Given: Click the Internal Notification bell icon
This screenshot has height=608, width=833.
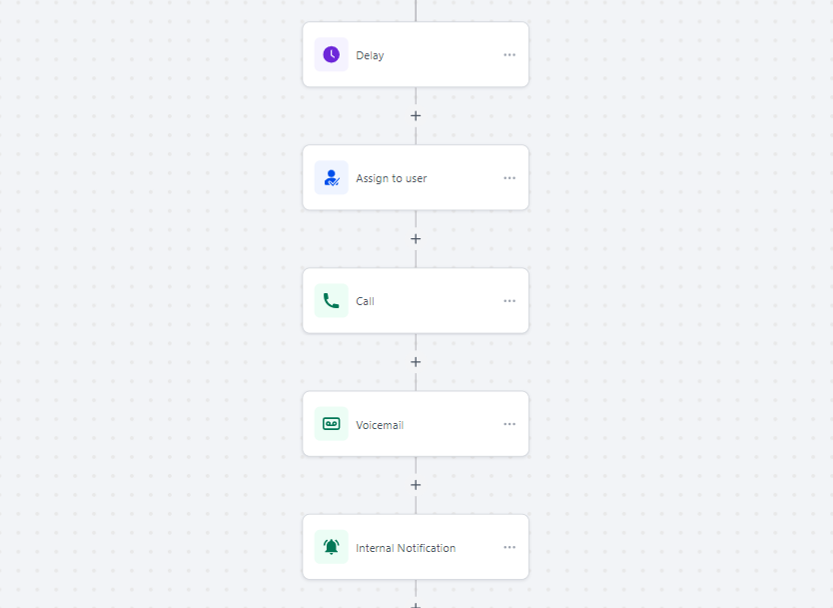Looking at the screenshot, I should tap(331, 547).
